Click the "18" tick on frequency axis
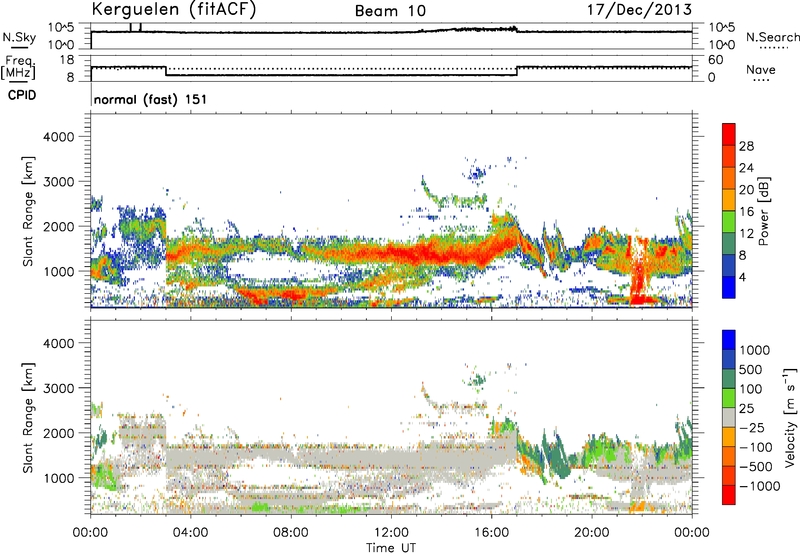 click(x=67, y=60)
